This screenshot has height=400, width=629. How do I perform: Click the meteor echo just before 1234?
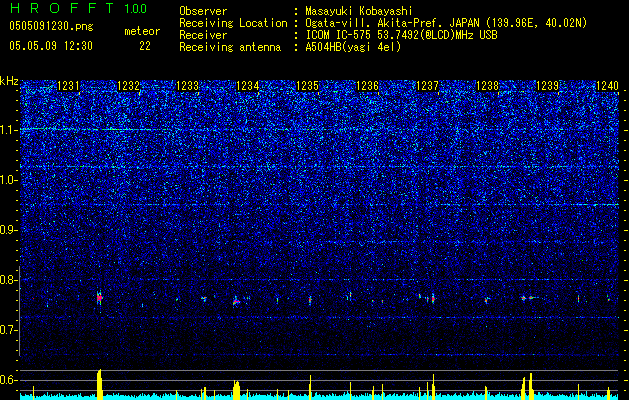[236, 301]
